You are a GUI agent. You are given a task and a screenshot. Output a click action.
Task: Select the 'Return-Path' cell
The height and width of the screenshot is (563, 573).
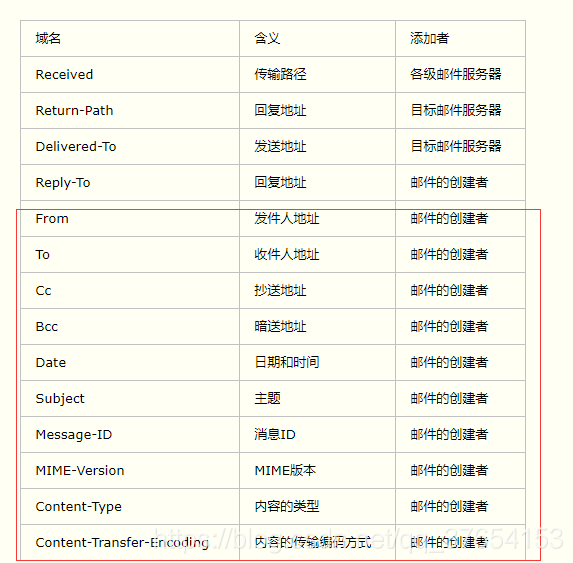click(x=130, y=110)
